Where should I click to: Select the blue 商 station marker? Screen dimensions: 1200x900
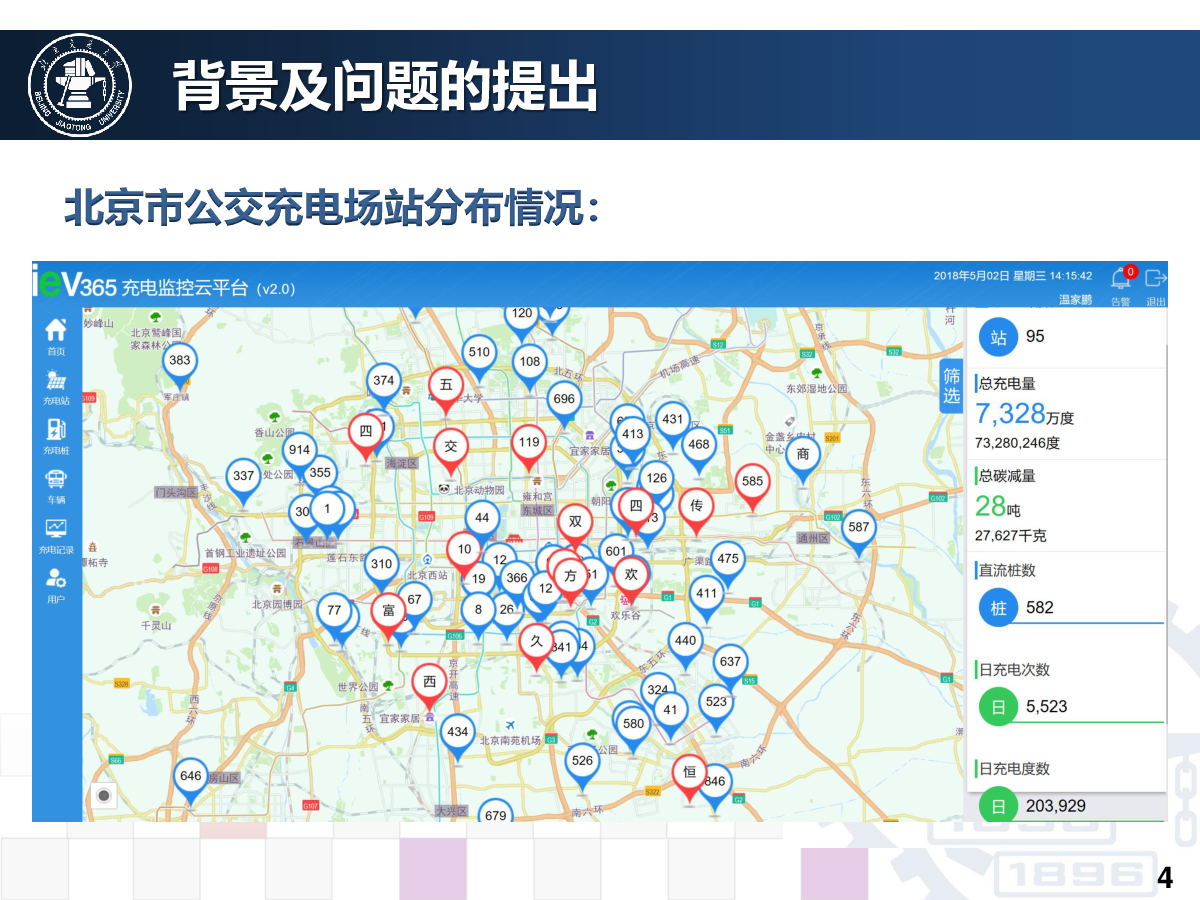[803, 460]
